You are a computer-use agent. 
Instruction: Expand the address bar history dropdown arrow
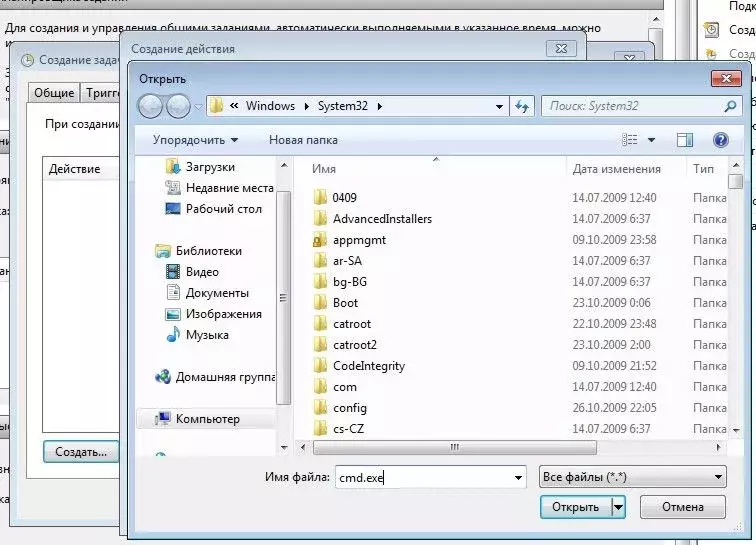(500, 107)
